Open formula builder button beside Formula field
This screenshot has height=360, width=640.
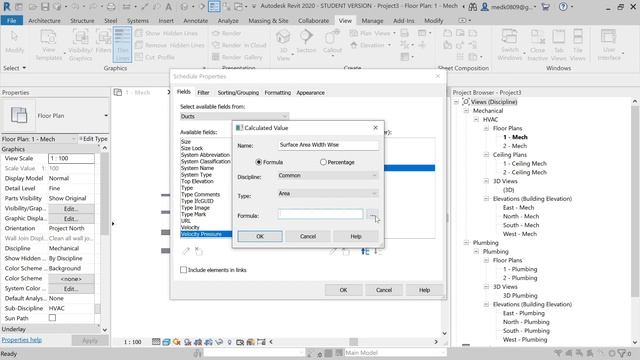(x=371, y=214)
